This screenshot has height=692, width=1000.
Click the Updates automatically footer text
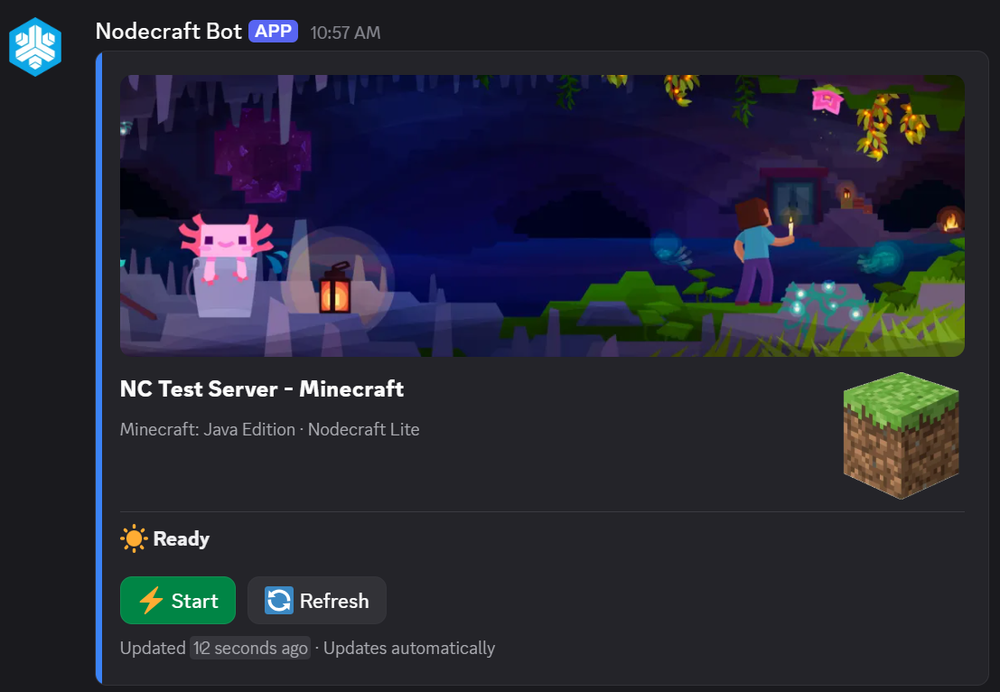click(409, 648)
